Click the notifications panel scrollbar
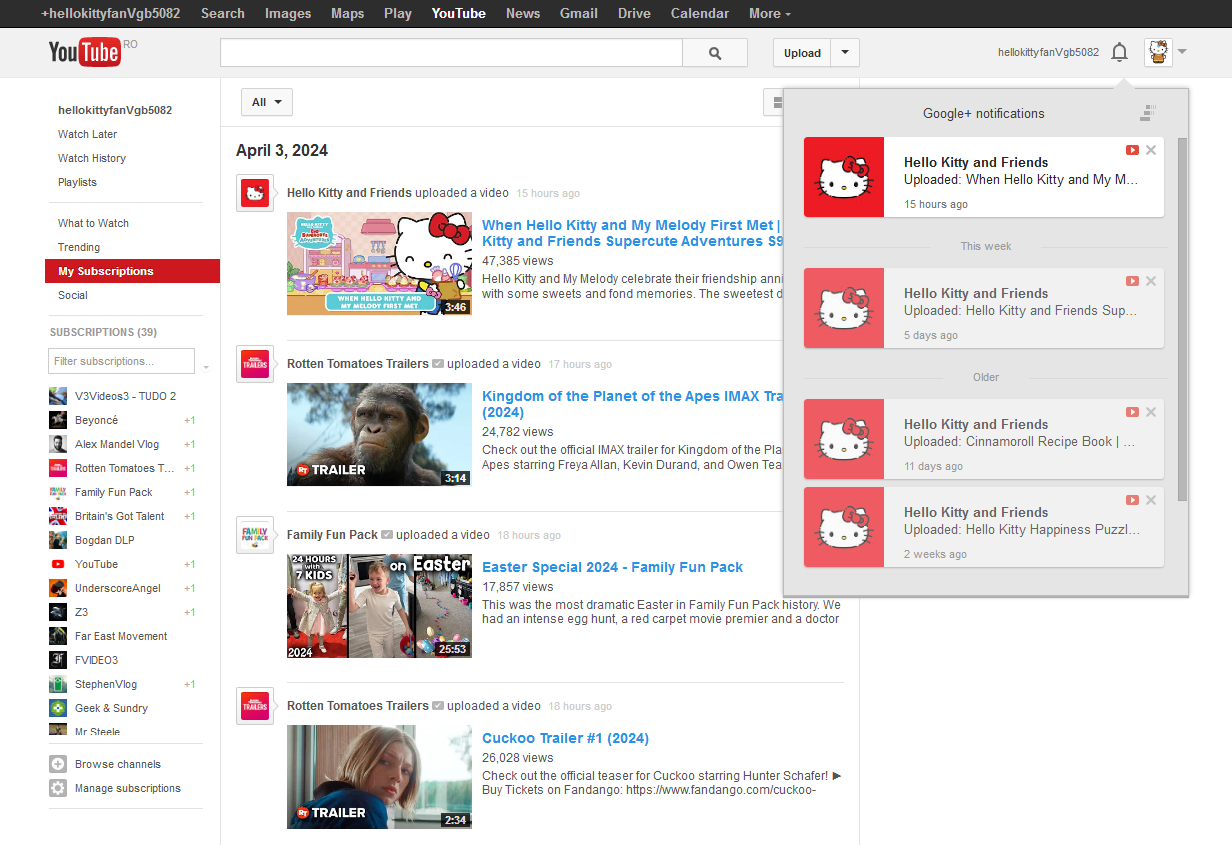The height and width of the screenshot is (845, 1232). (1183, 320)
